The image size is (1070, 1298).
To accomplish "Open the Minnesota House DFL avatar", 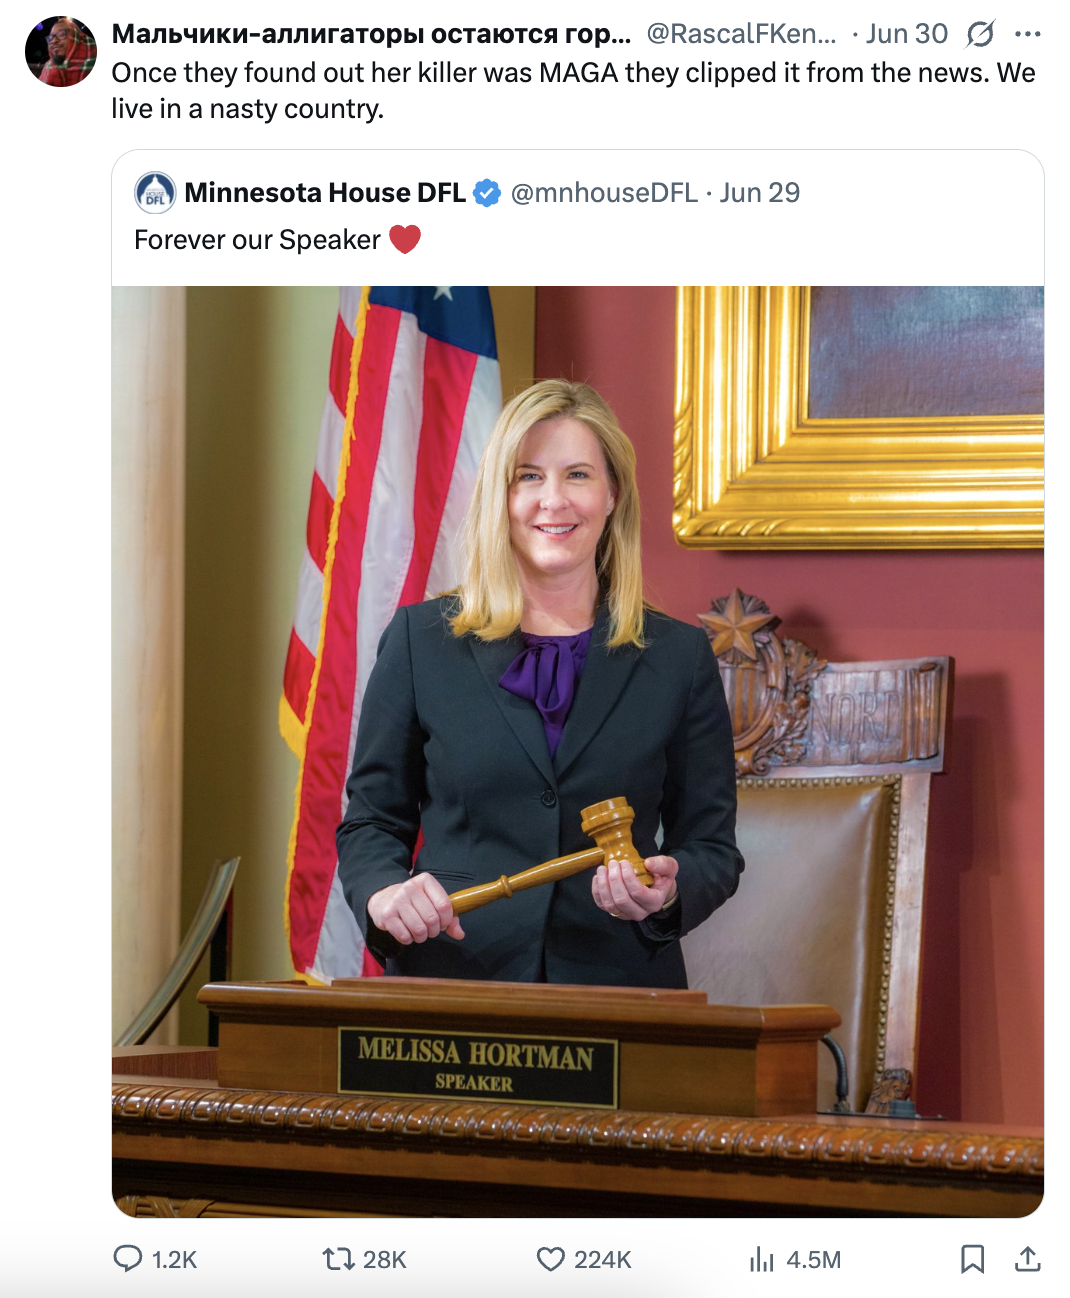I will click(x=155, y=192).
